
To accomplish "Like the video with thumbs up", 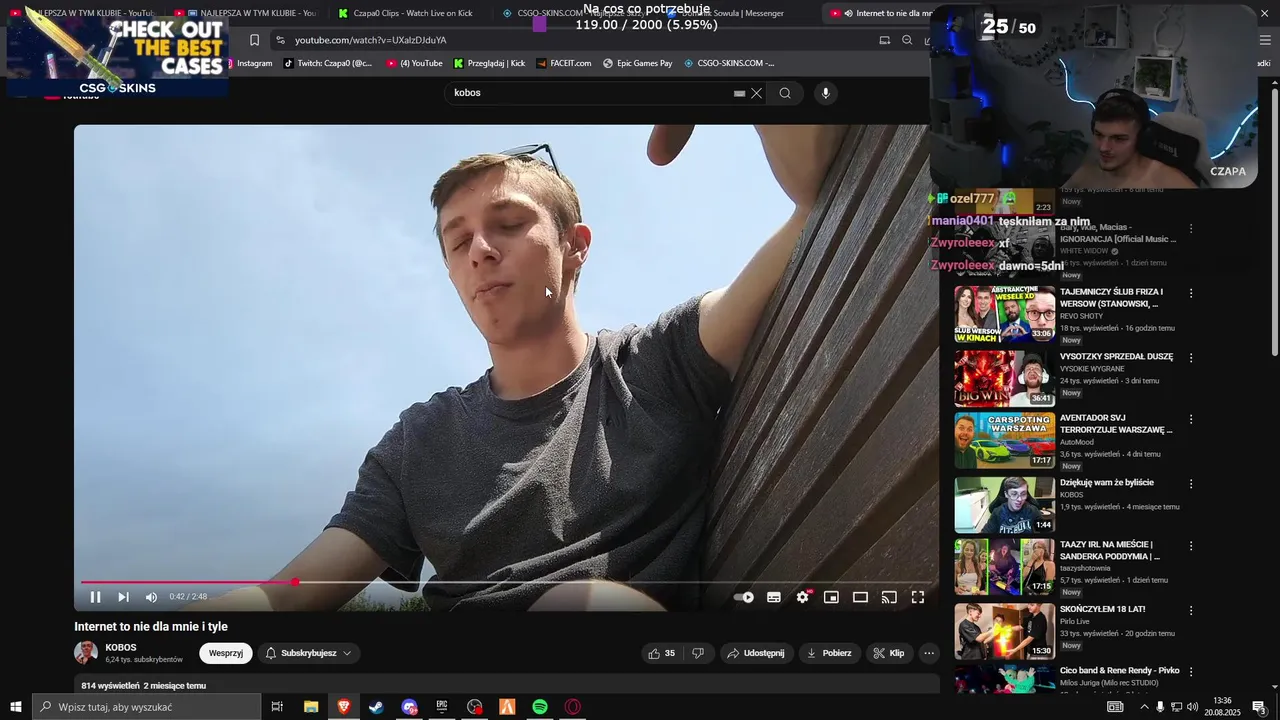I will click(662, 653).
